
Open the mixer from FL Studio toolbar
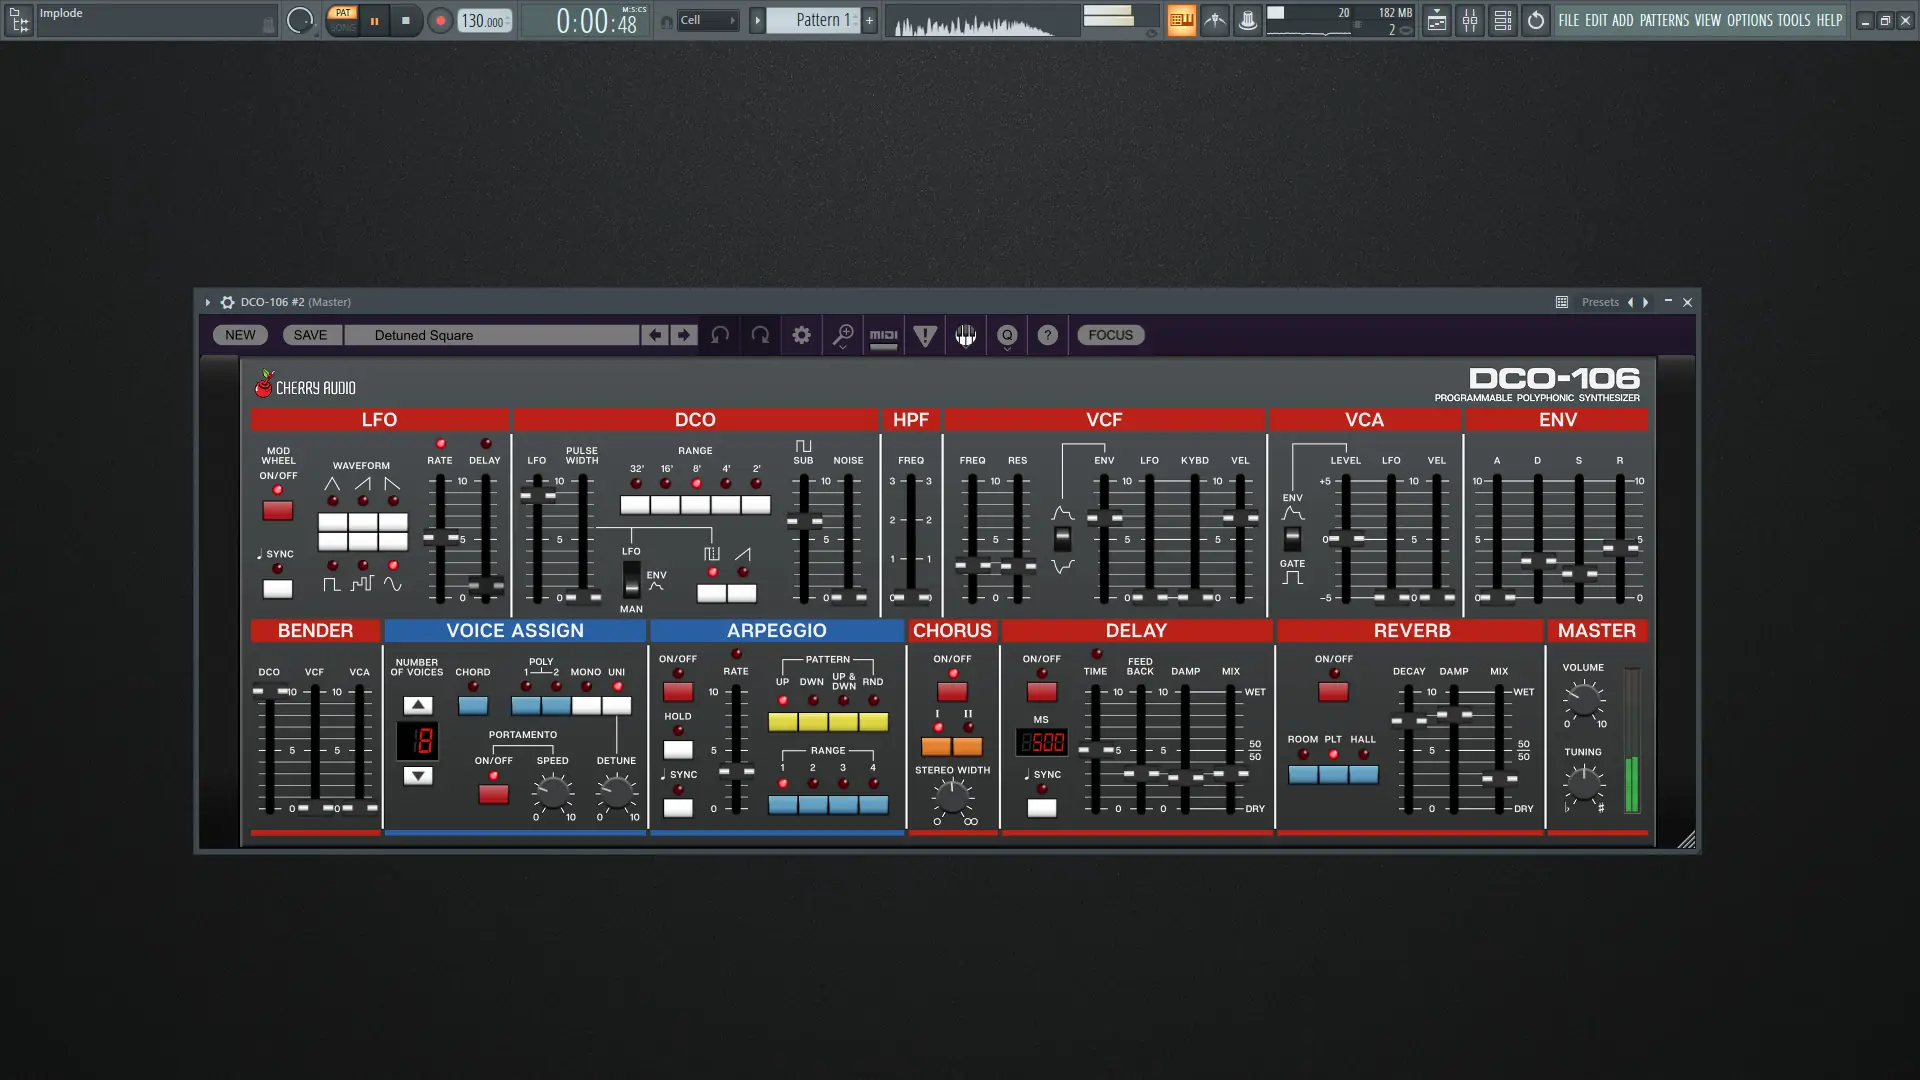pyautogui.click(x=1469, y=20)
